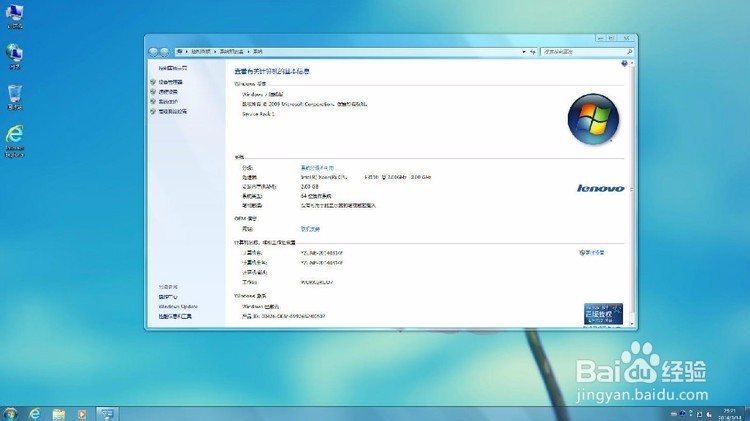750x421 pixels.
Task: Select the Recycle Bin desktop icon
Action: [15, 98]
